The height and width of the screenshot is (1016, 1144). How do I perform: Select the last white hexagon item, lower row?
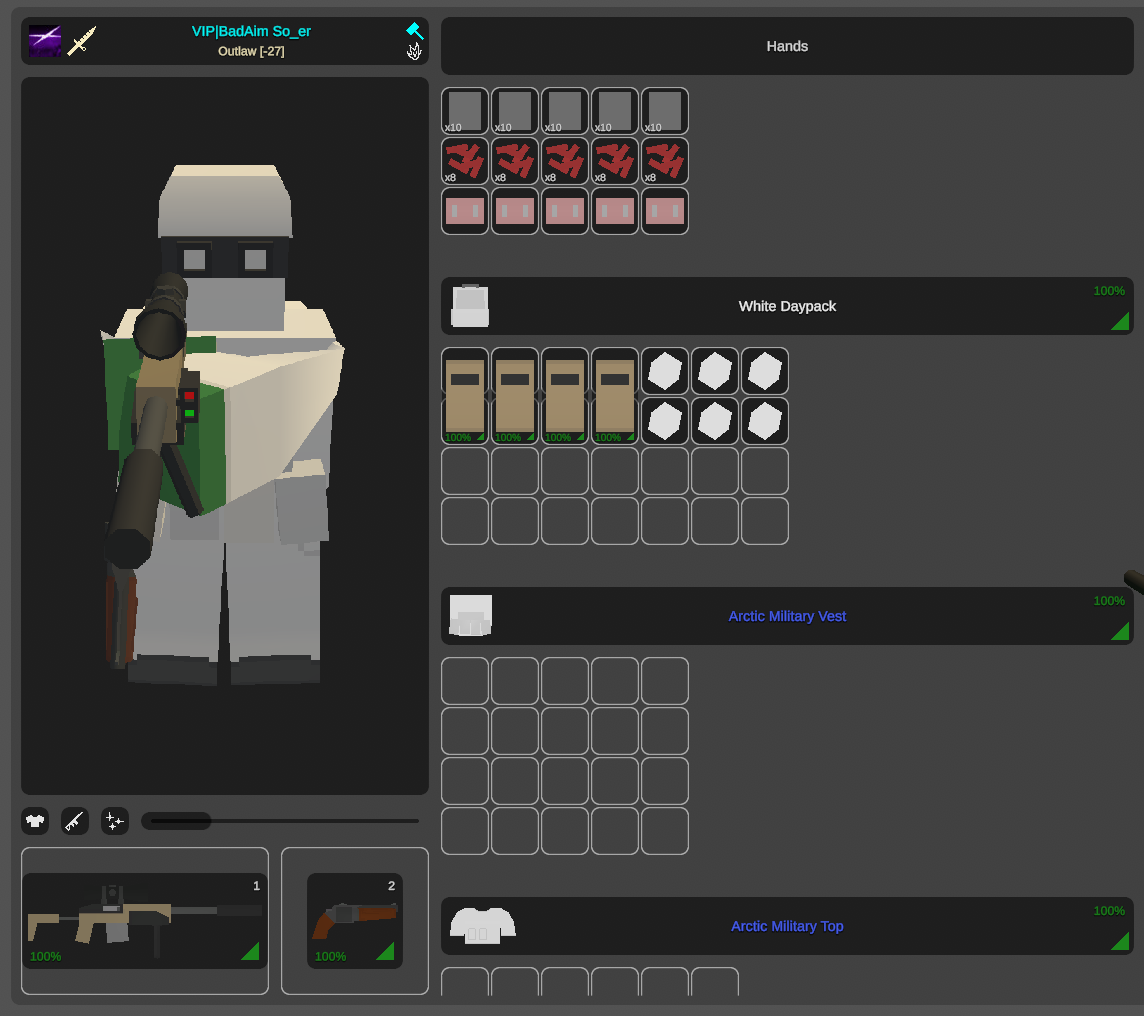pyautogui.click(x=765, y=421)
